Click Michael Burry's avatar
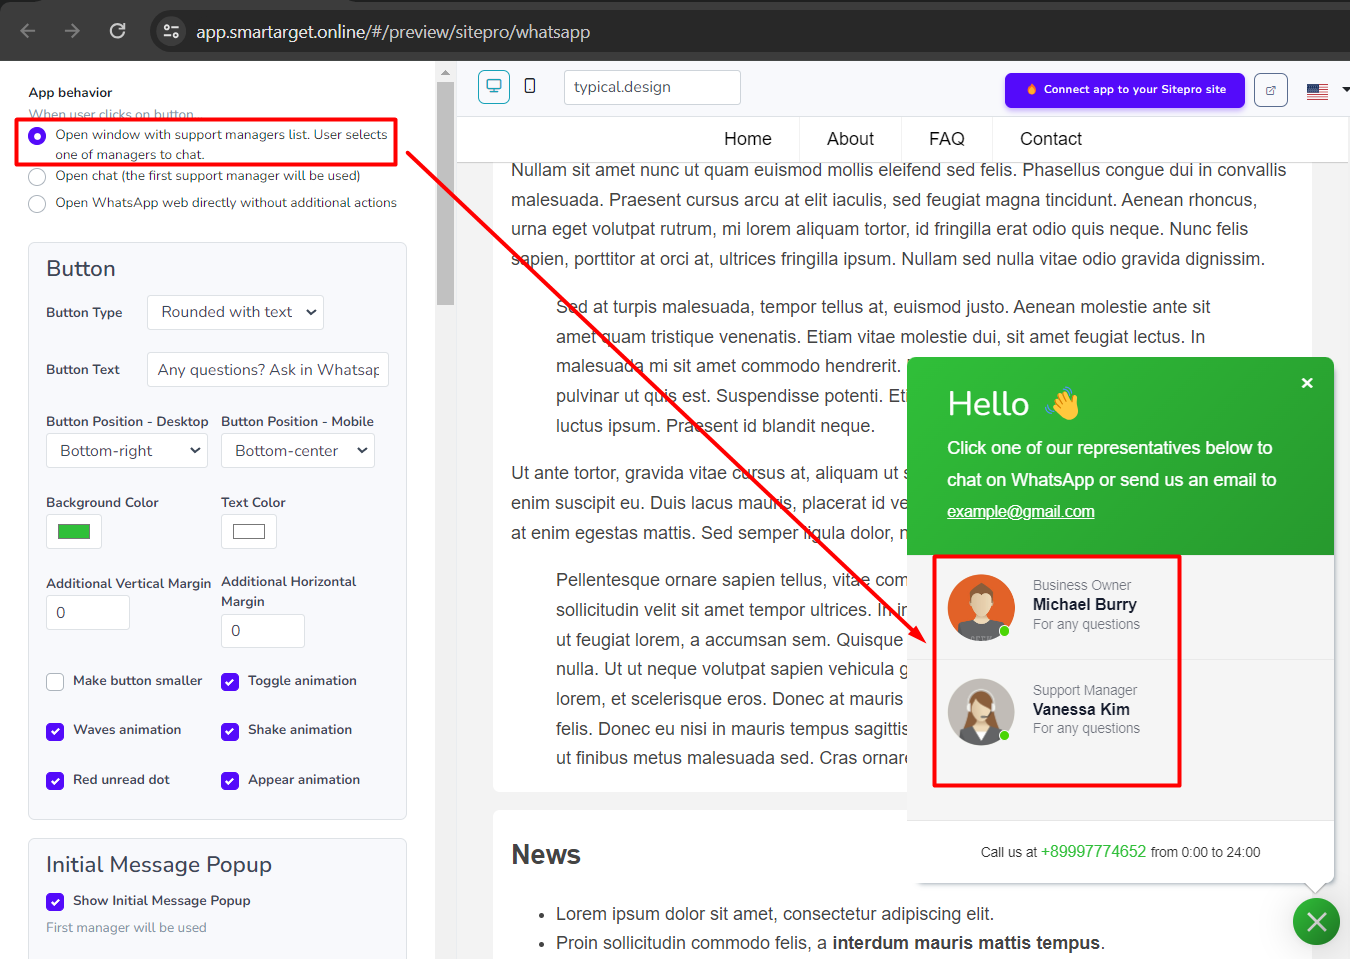This screenshot has height=959, width=1350. (x=981, y=607)
